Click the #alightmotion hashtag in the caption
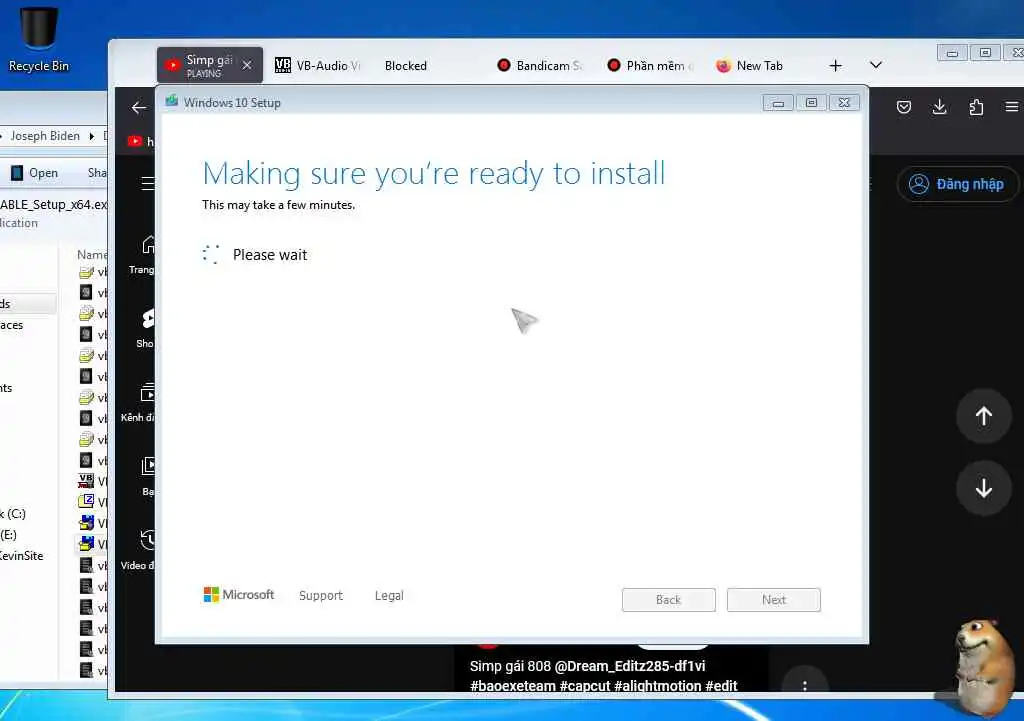 pyautogui.click(x=658, y=686)
